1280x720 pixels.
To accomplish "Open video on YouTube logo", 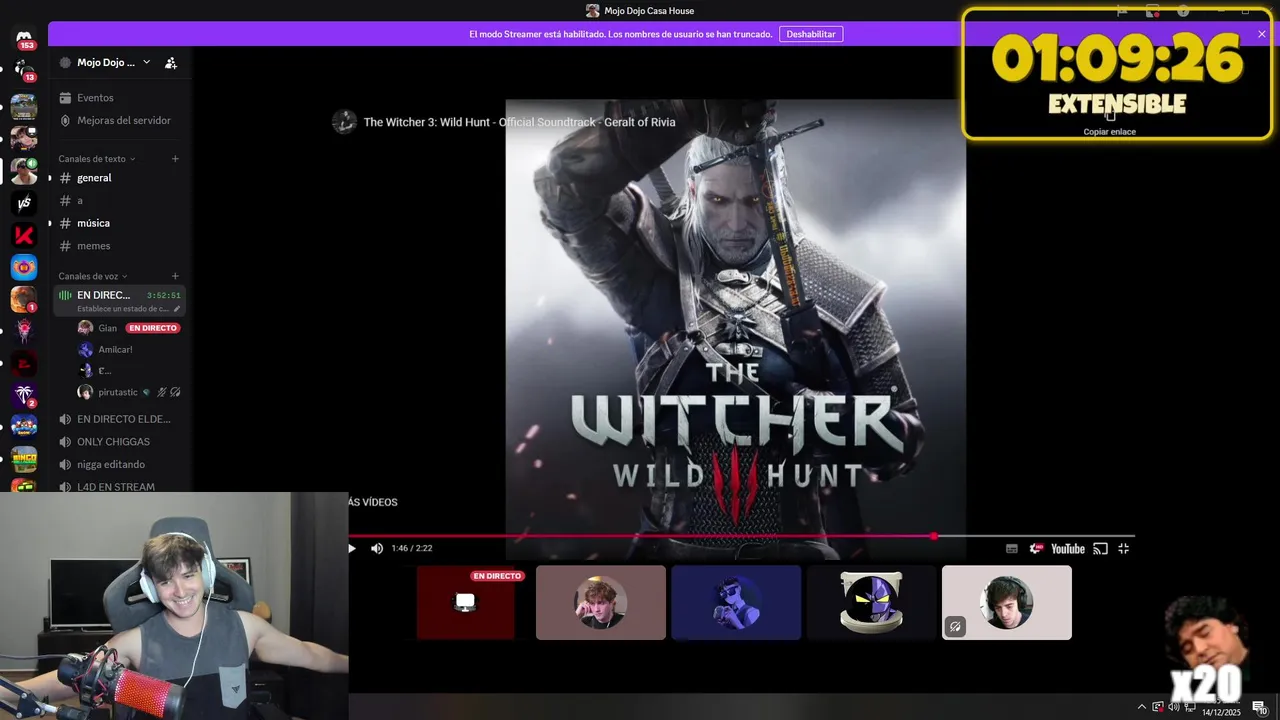I will tap(1068, 548).
